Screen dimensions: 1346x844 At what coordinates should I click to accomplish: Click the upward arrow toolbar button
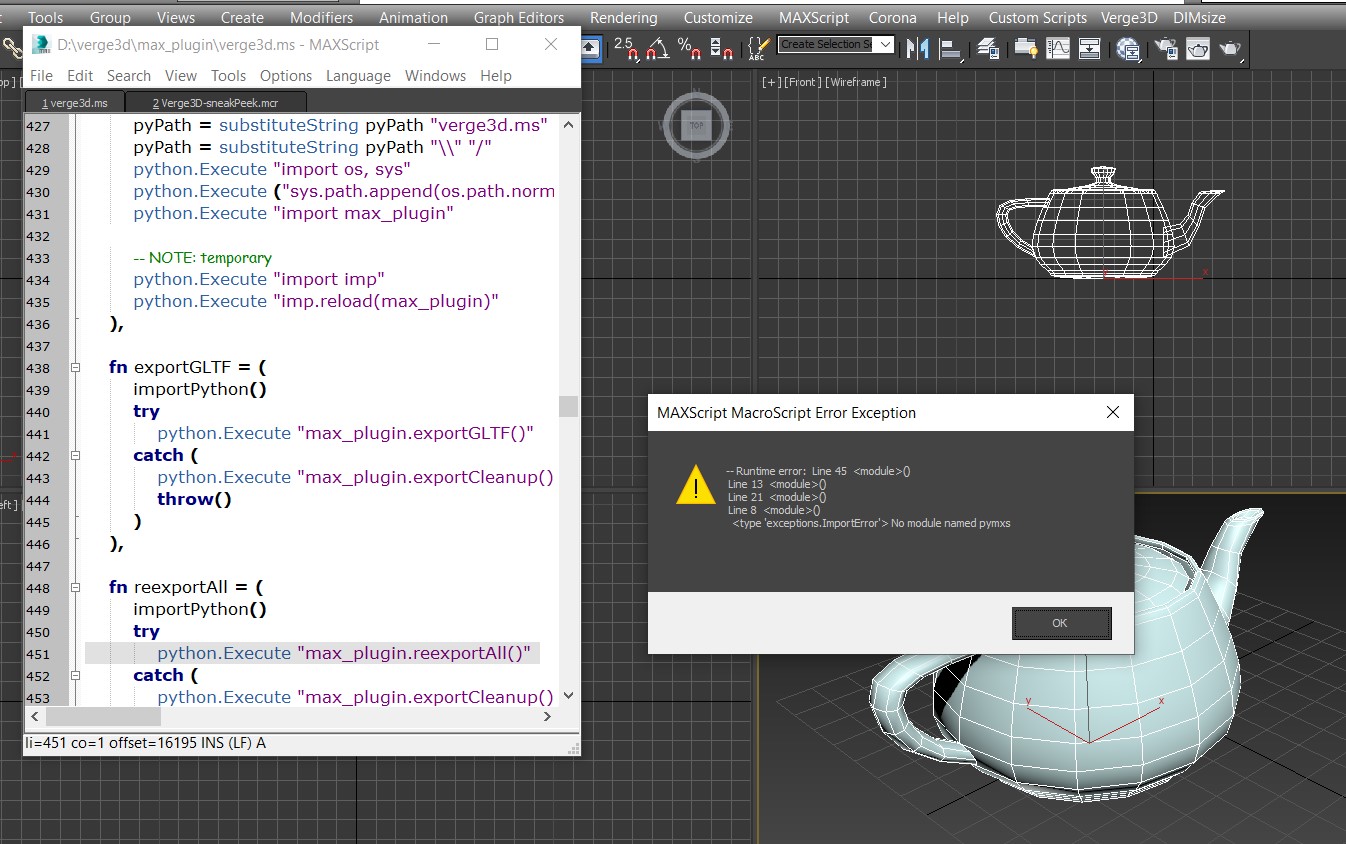(590, 47)
